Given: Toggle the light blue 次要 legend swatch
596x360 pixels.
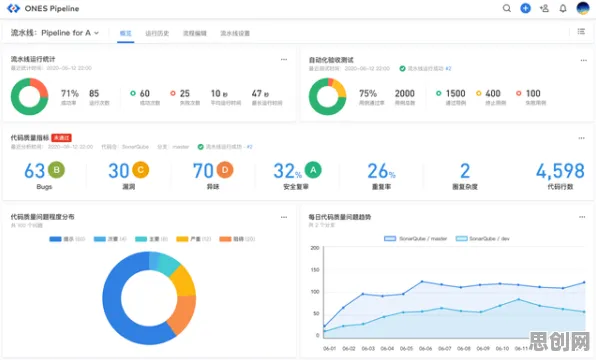Looking at the screenshot, I should (x=100, y=239).
